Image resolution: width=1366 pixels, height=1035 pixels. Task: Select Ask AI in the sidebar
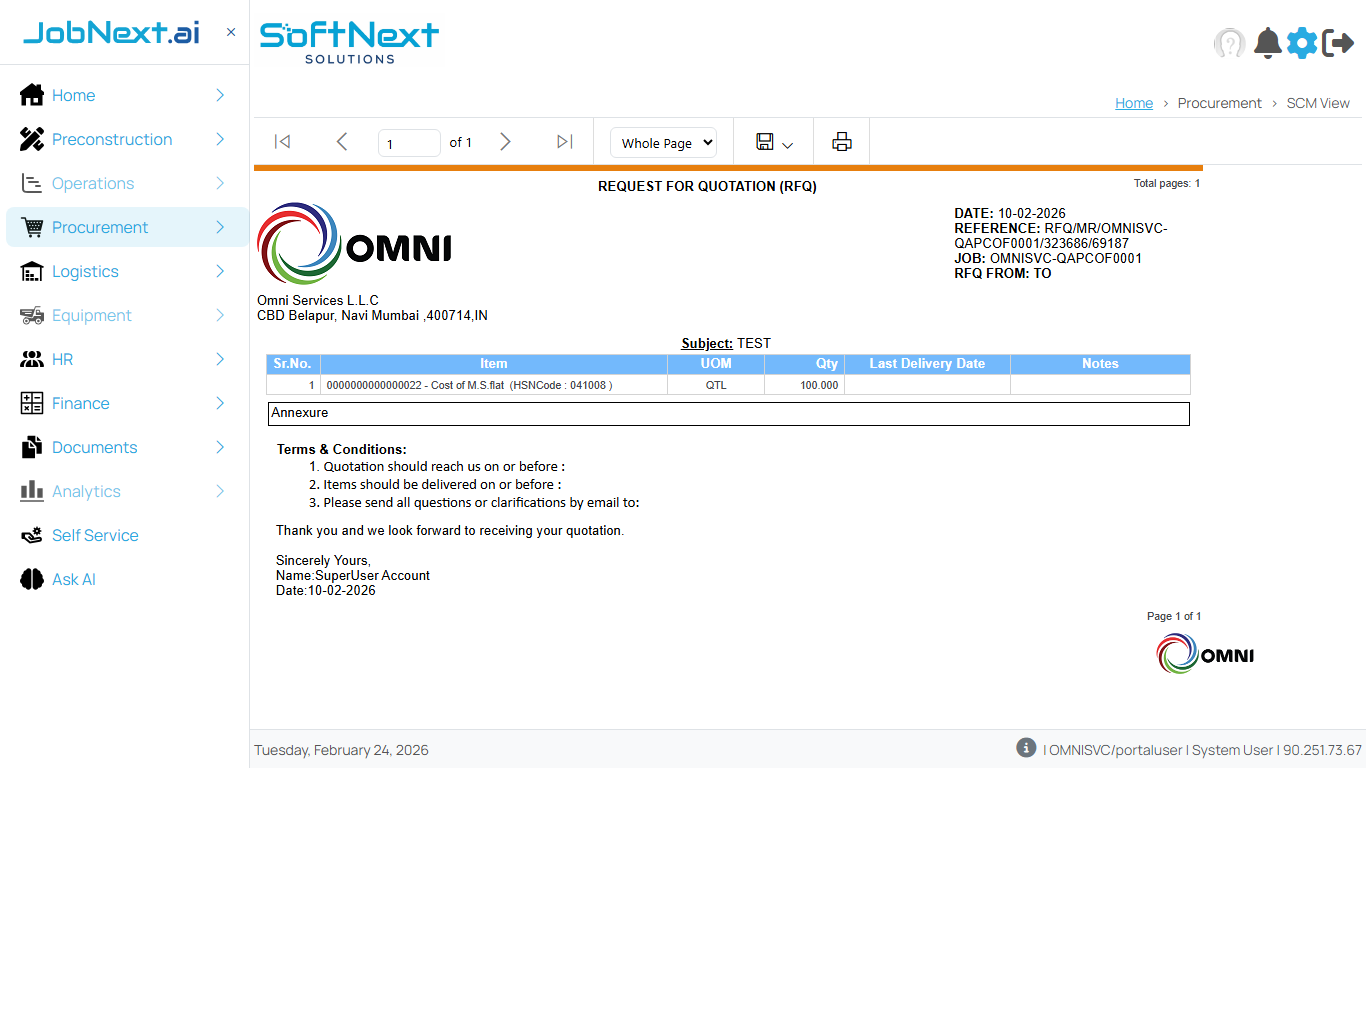coord(73,579)
